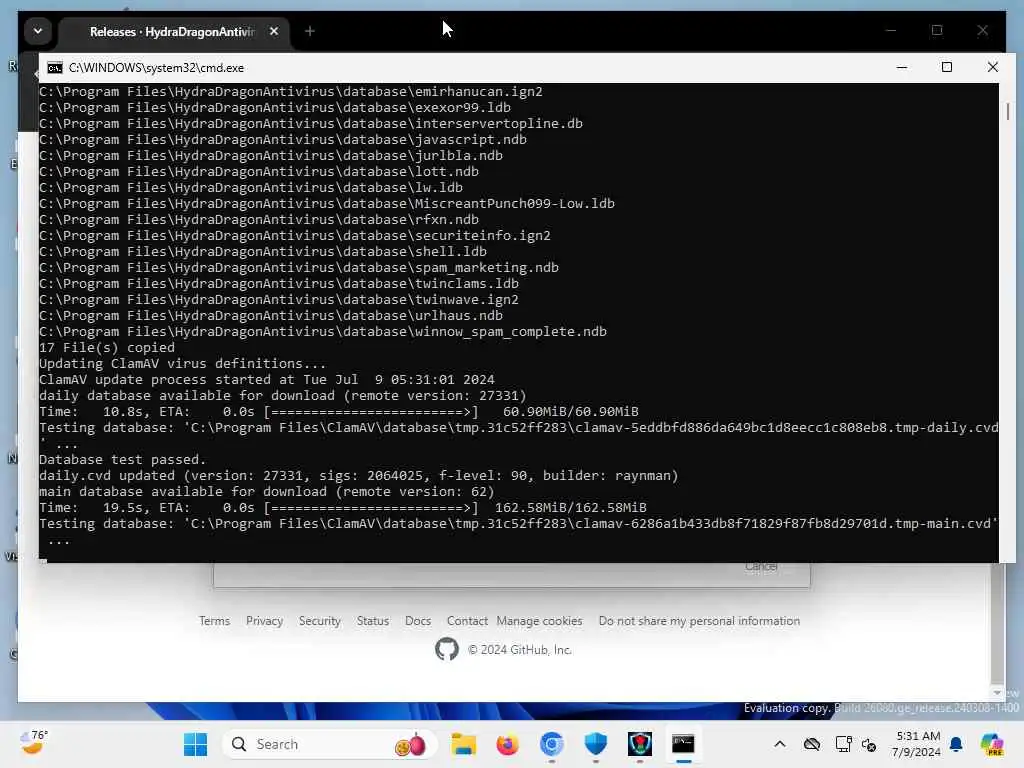Image resolution: width=1024 pixels, height=768 pixels.
Task: Open the 76° weather widget
Action: 33,743
